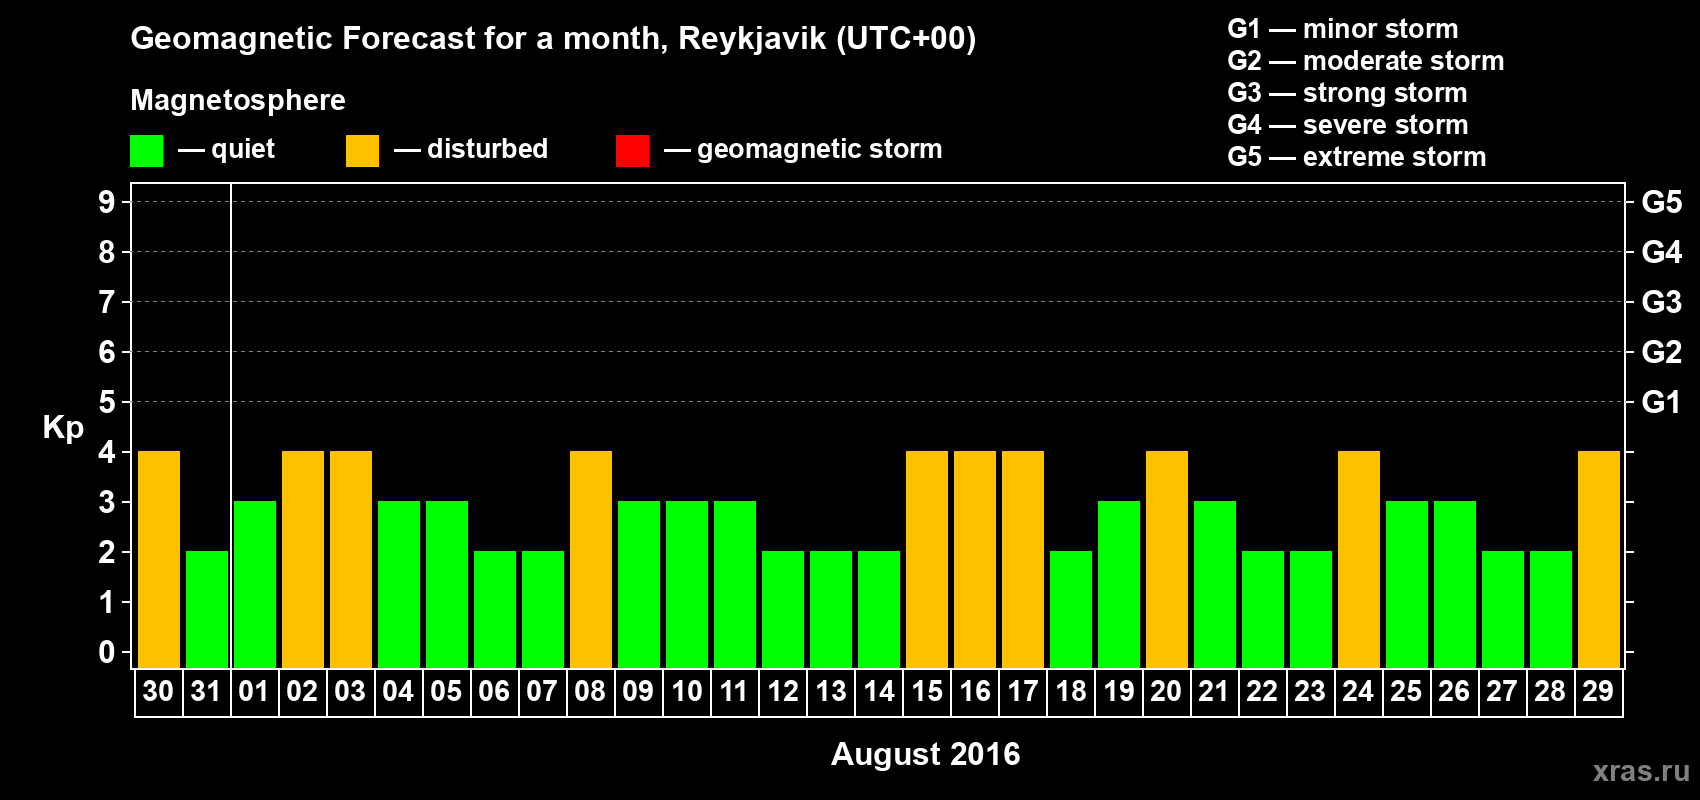The image size is (1700, 800).
Task: Click the date label 20 on the axis
Action: pos(1166,692)
